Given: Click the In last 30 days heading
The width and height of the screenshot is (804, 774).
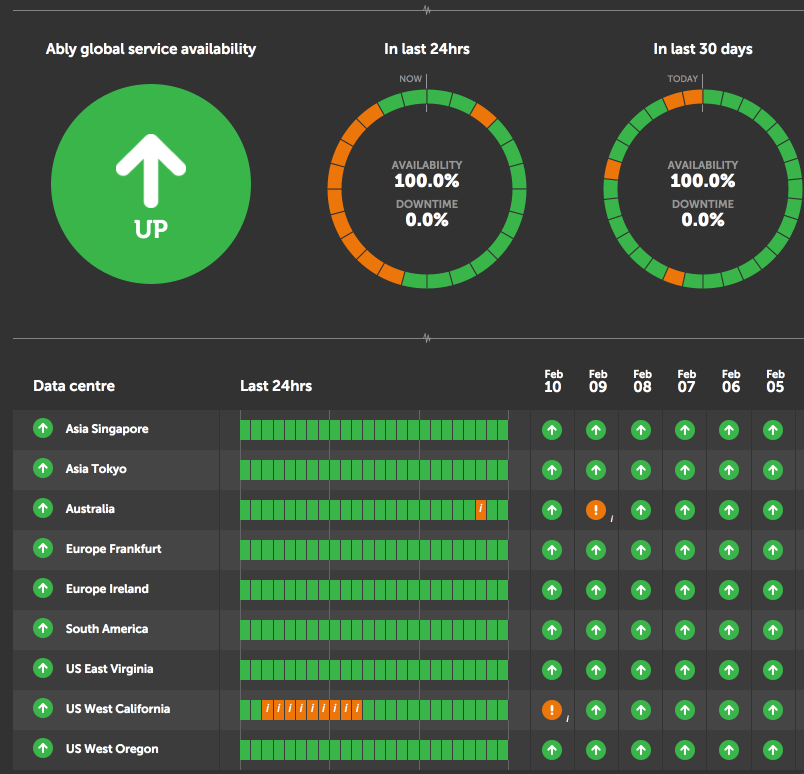Looking at the screenshot, I should pyautogui.click(x=702, y=49).
